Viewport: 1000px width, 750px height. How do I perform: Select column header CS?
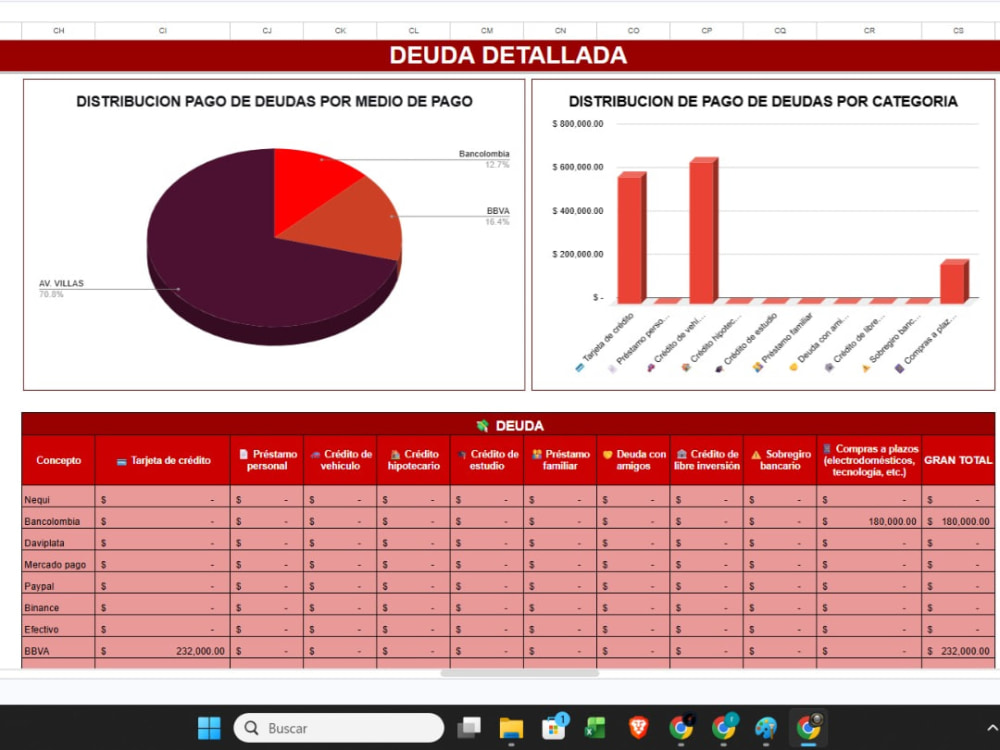tap(958, 31)
